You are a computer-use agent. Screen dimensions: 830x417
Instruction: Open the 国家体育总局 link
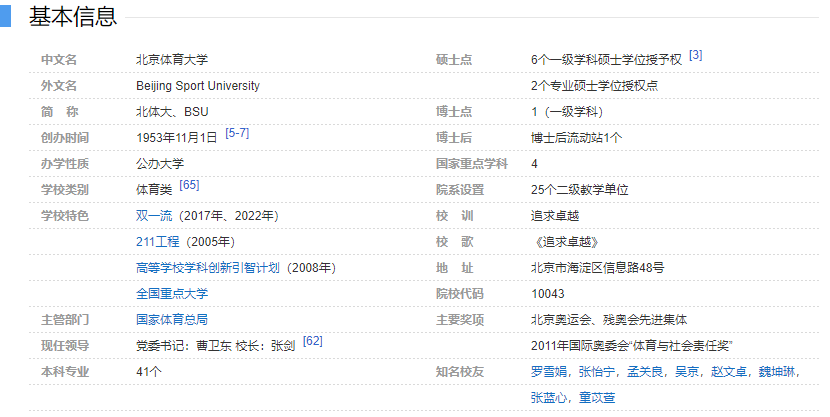[x=172, y=319]
